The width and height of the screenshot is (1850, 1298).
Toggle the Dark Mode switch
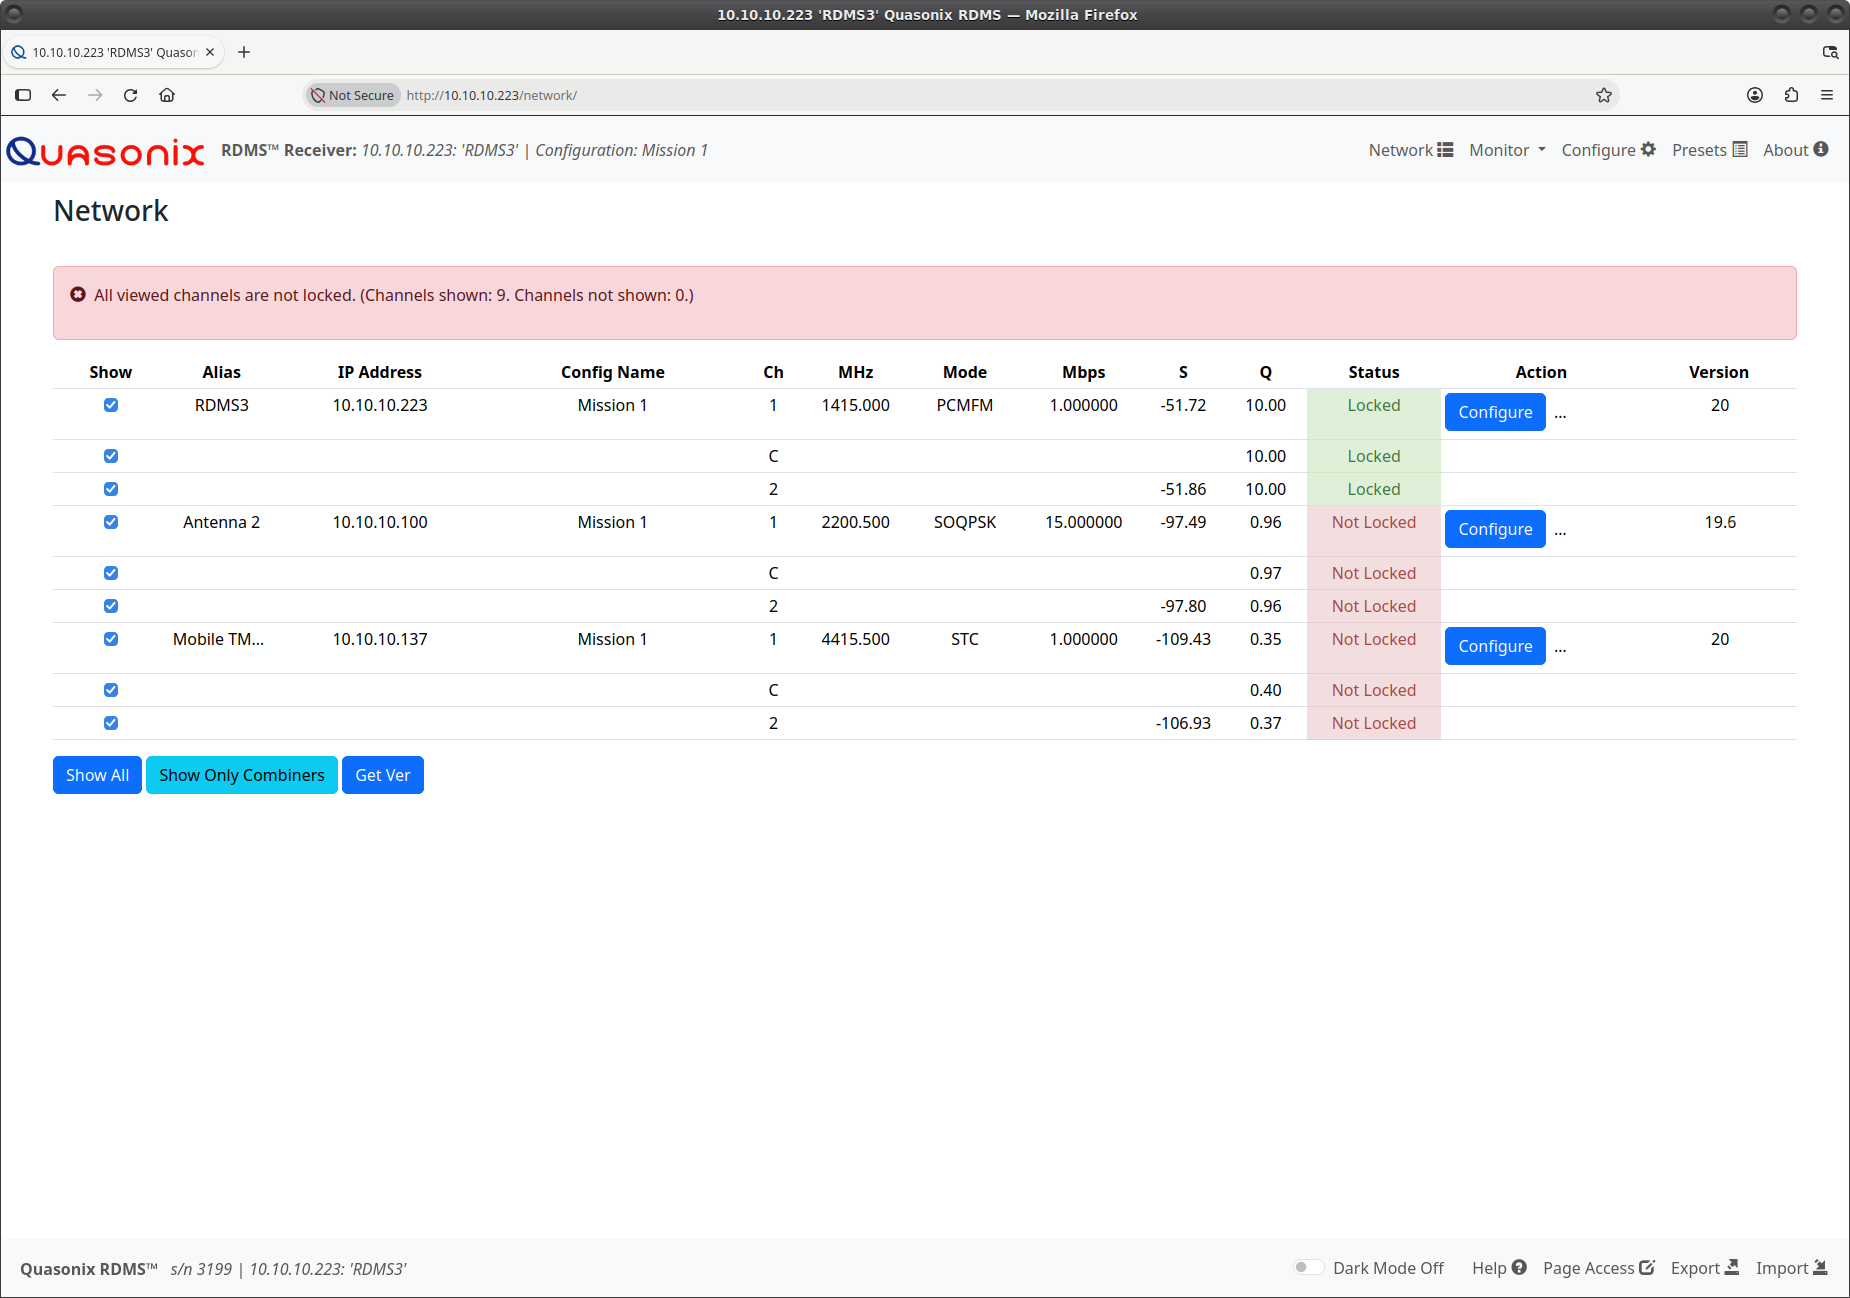1308,1267
